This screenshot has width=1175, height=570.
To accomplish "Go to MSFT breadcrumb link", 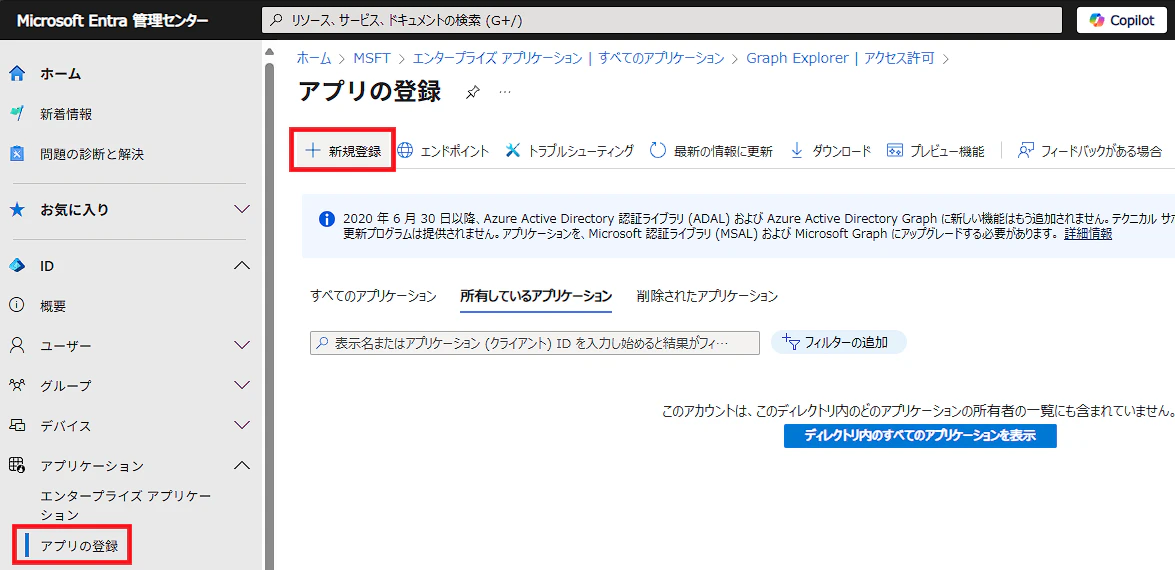I will 372,58.
